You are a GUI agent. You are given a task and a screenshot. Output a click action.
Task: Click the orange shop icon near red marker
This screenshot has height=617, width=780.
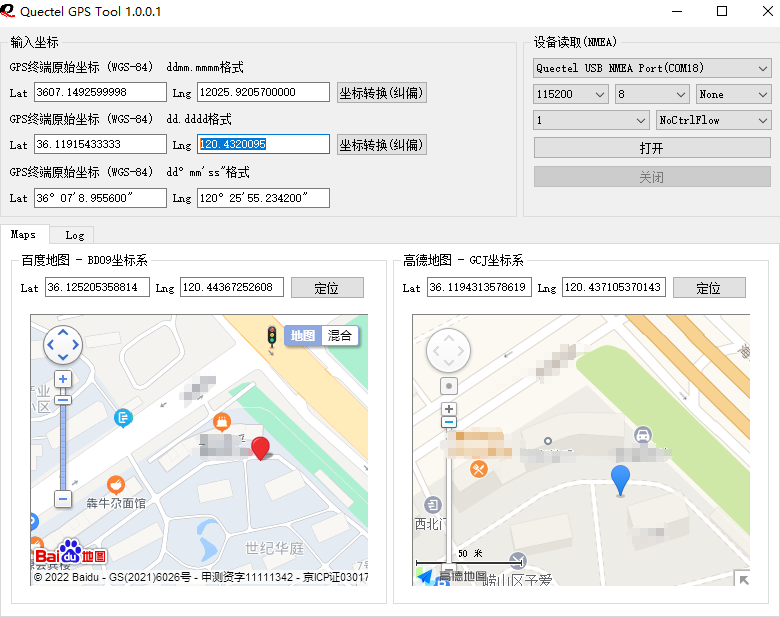[222, 422]
